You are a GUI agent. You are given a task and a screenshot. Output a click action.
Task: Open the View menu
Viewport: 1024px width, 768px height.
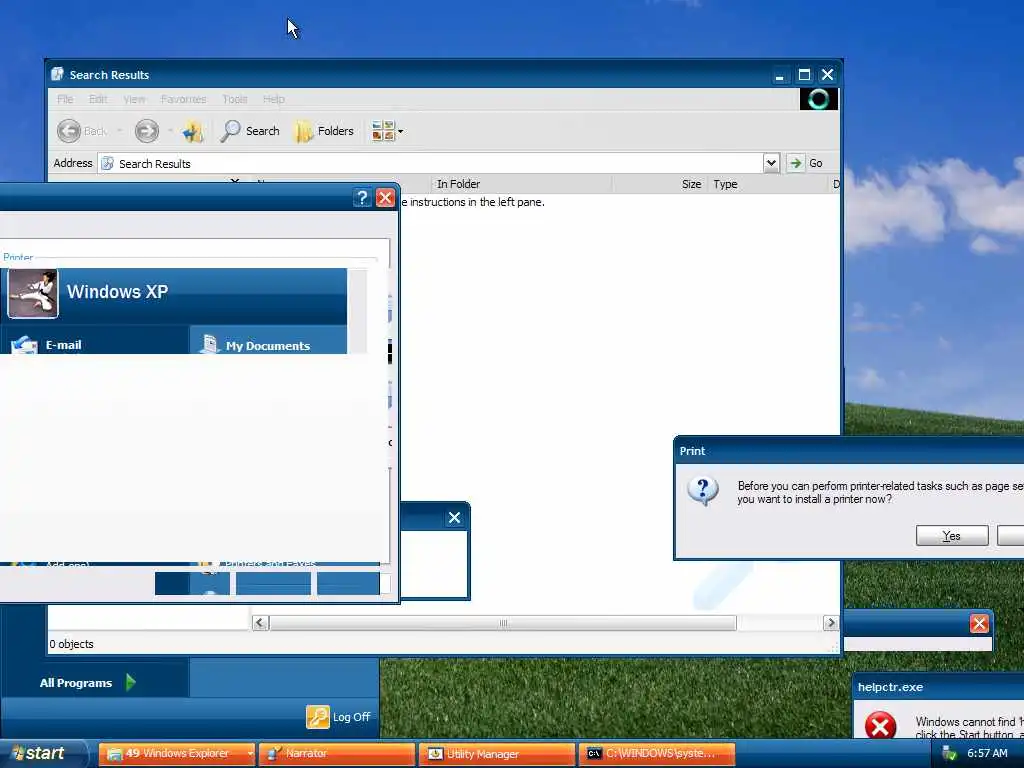pos(134,99)
